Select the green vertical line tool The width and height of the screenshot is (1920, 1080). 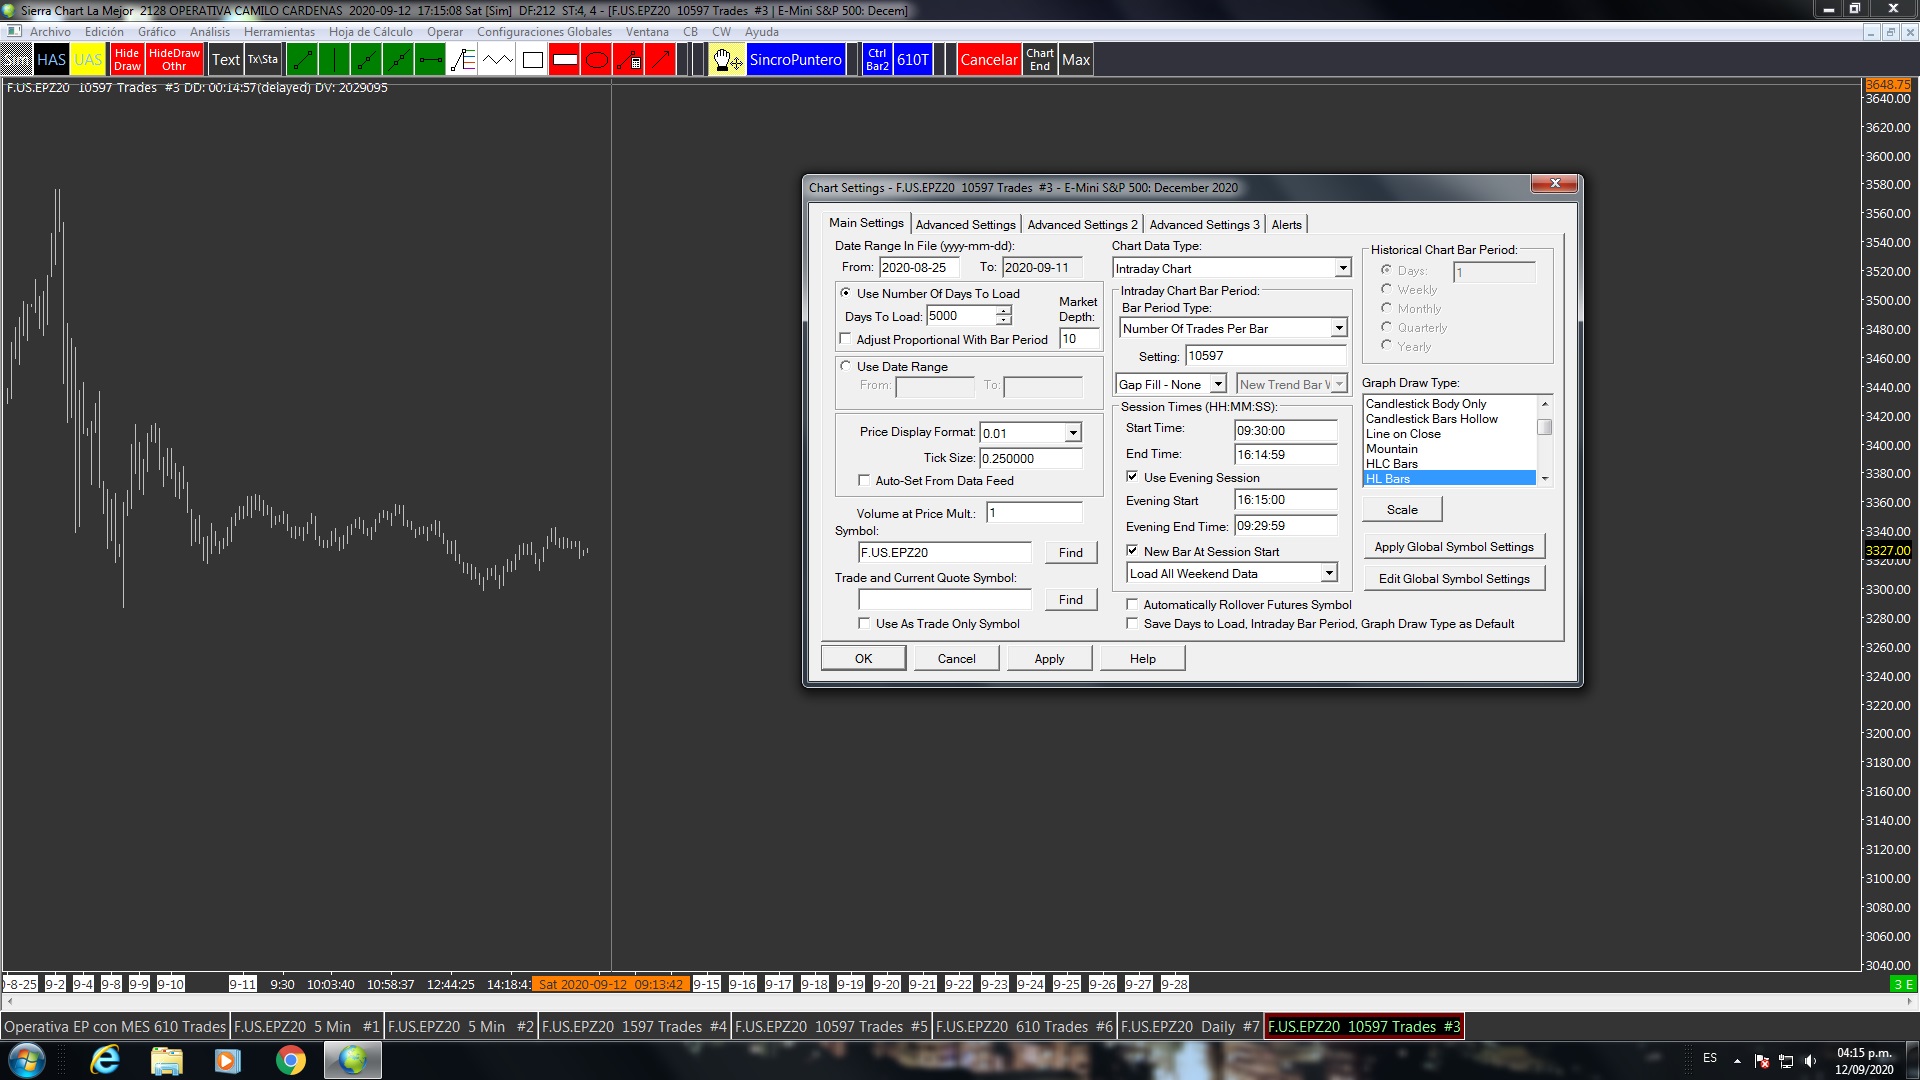tap(334, 60)
